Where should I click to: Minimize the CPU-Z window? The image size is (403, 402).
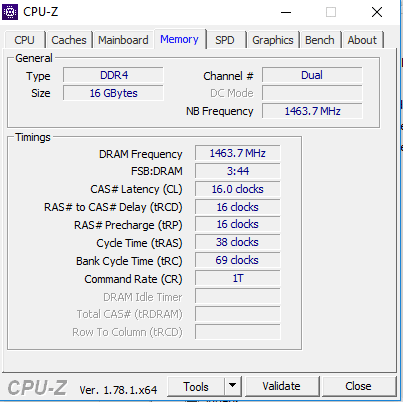coord(286,12)
